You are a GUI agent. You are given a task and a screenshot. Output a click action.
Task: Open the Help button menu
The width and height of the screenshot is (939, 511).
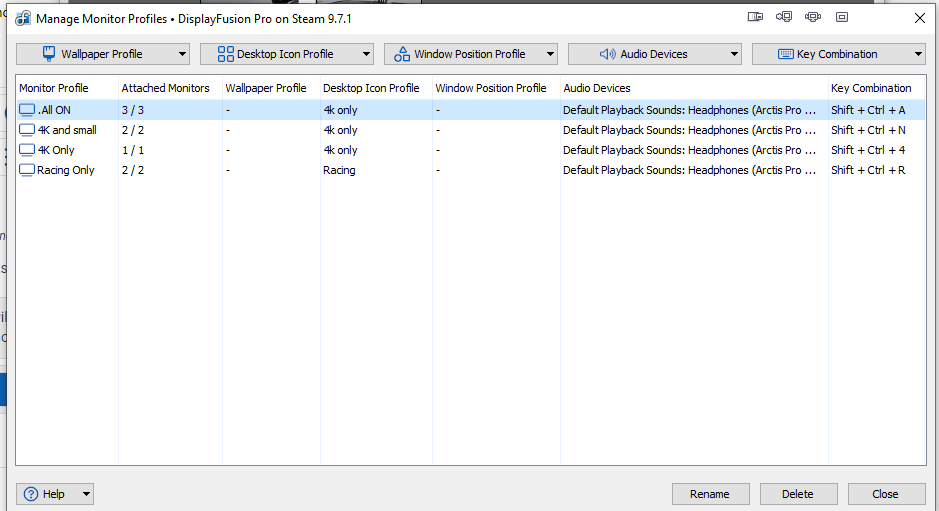(x=55, y=494)
